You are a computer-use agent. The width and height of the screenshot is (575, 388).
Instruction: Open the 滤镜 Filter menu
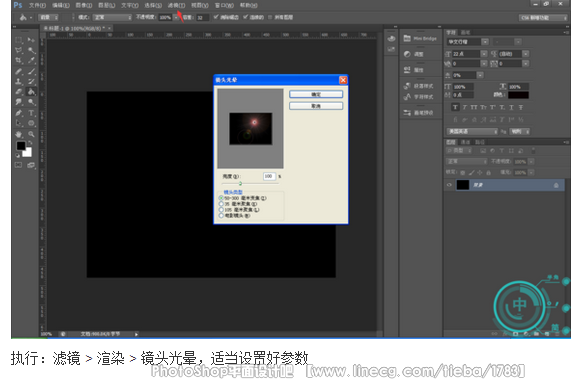176,5
